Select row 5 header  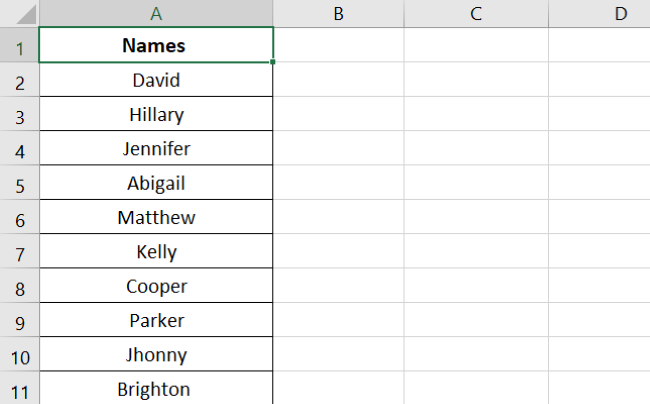tap(19, 184)
